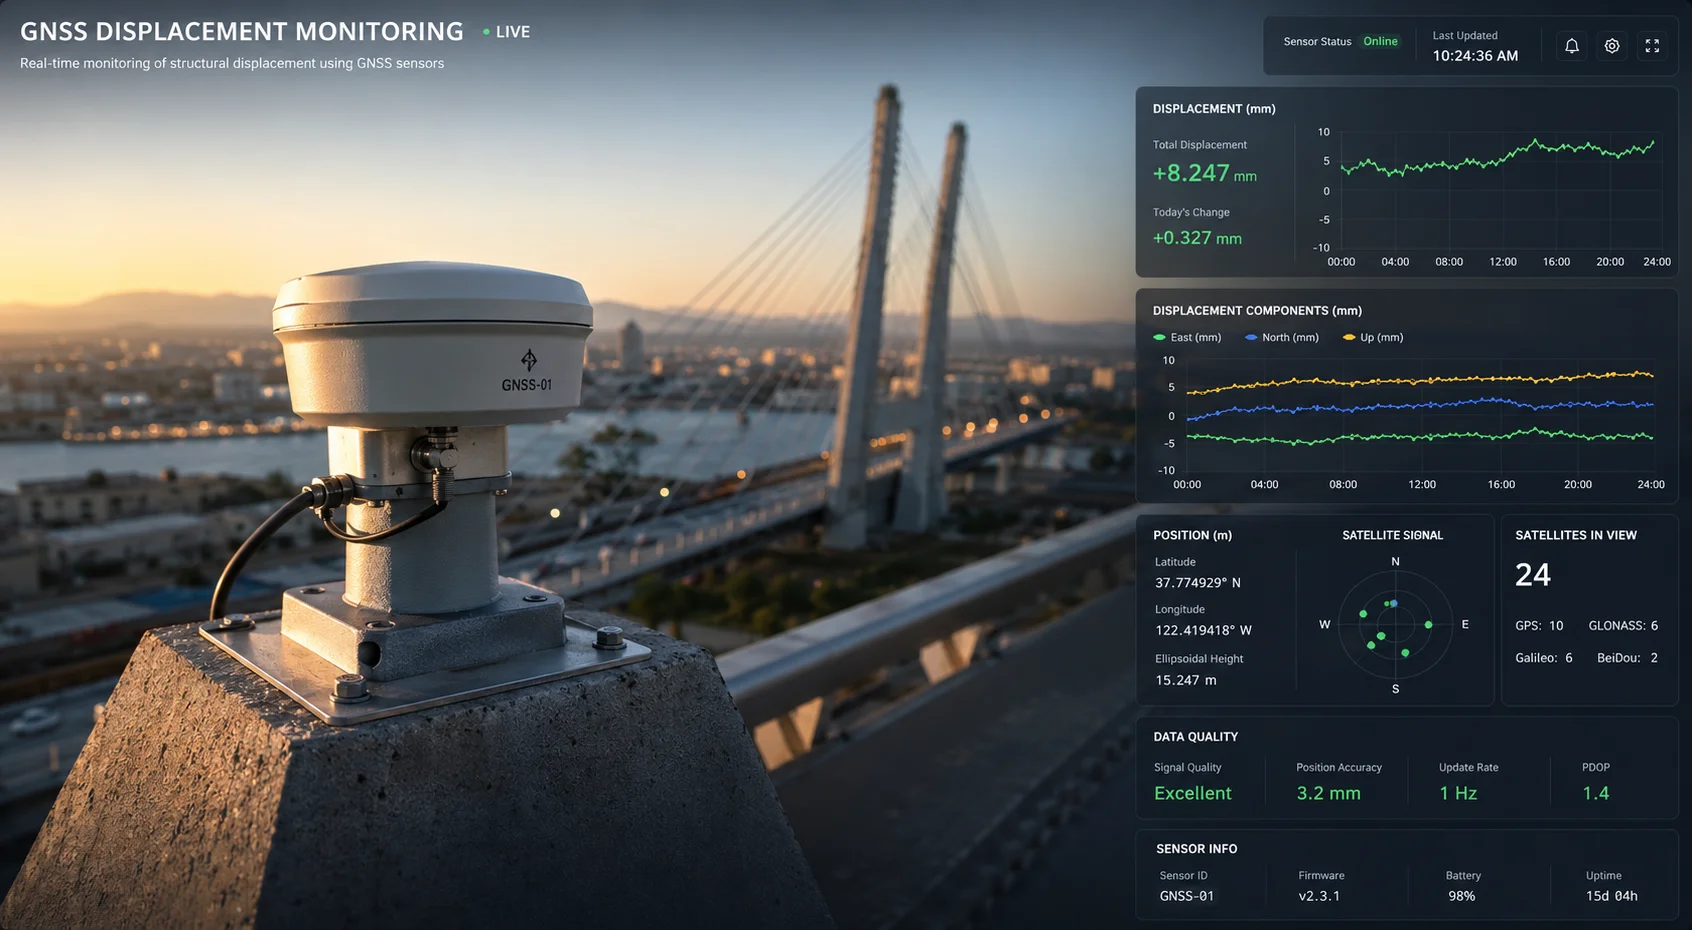Screen dimensions: 1692x930
Task: Click Update Rate value 1 Hz
Action: tap(1458, 793)
